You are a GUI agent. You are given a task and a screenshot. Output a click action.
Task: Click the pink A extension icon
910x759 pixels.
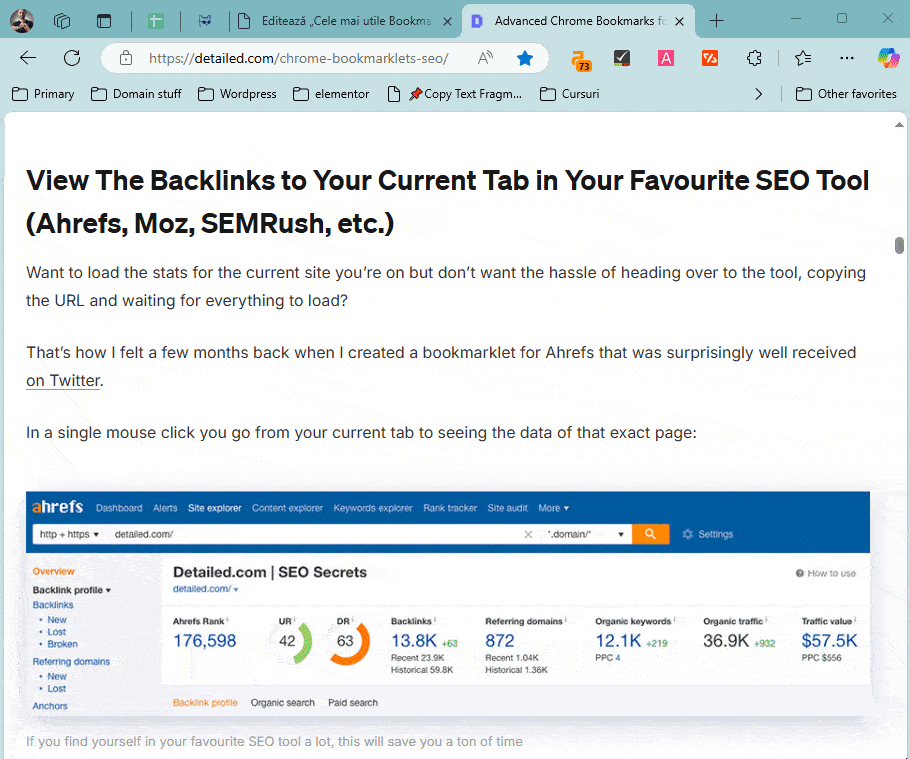point(666,58)
